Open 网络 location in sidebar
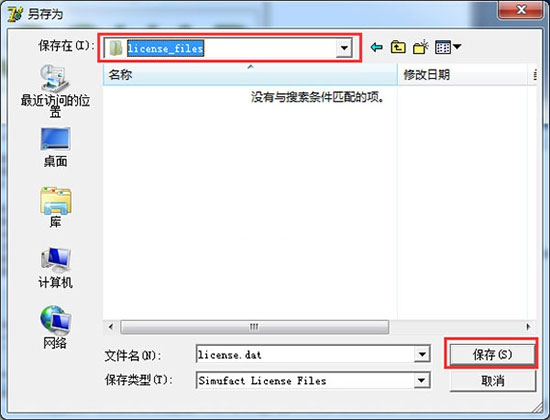The height and width of the screenshot is (420, 550). click(55, 328)
